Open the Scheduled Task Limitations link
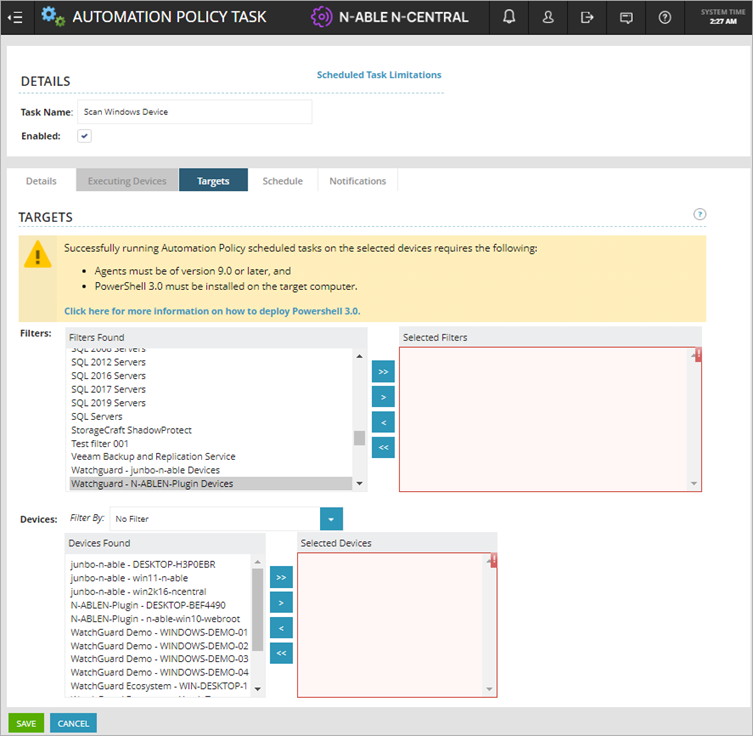Viewport: 753px width, 736px height. pos(379,75)
